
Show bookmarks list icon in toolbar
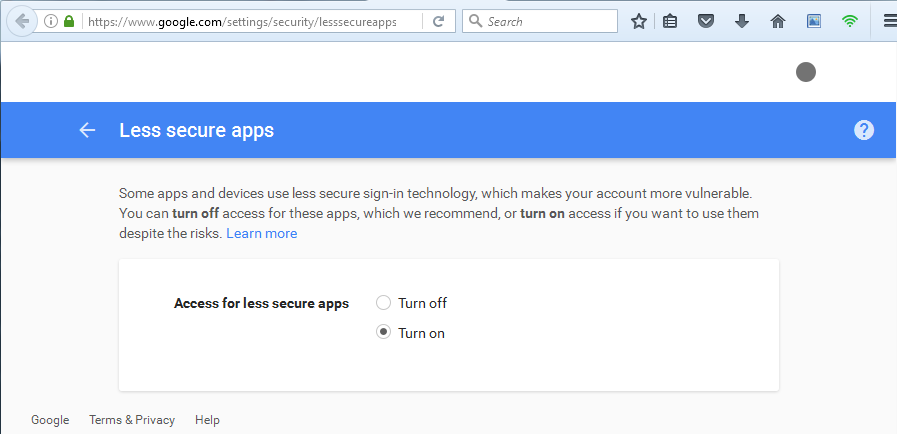click(x=671, y=21)
